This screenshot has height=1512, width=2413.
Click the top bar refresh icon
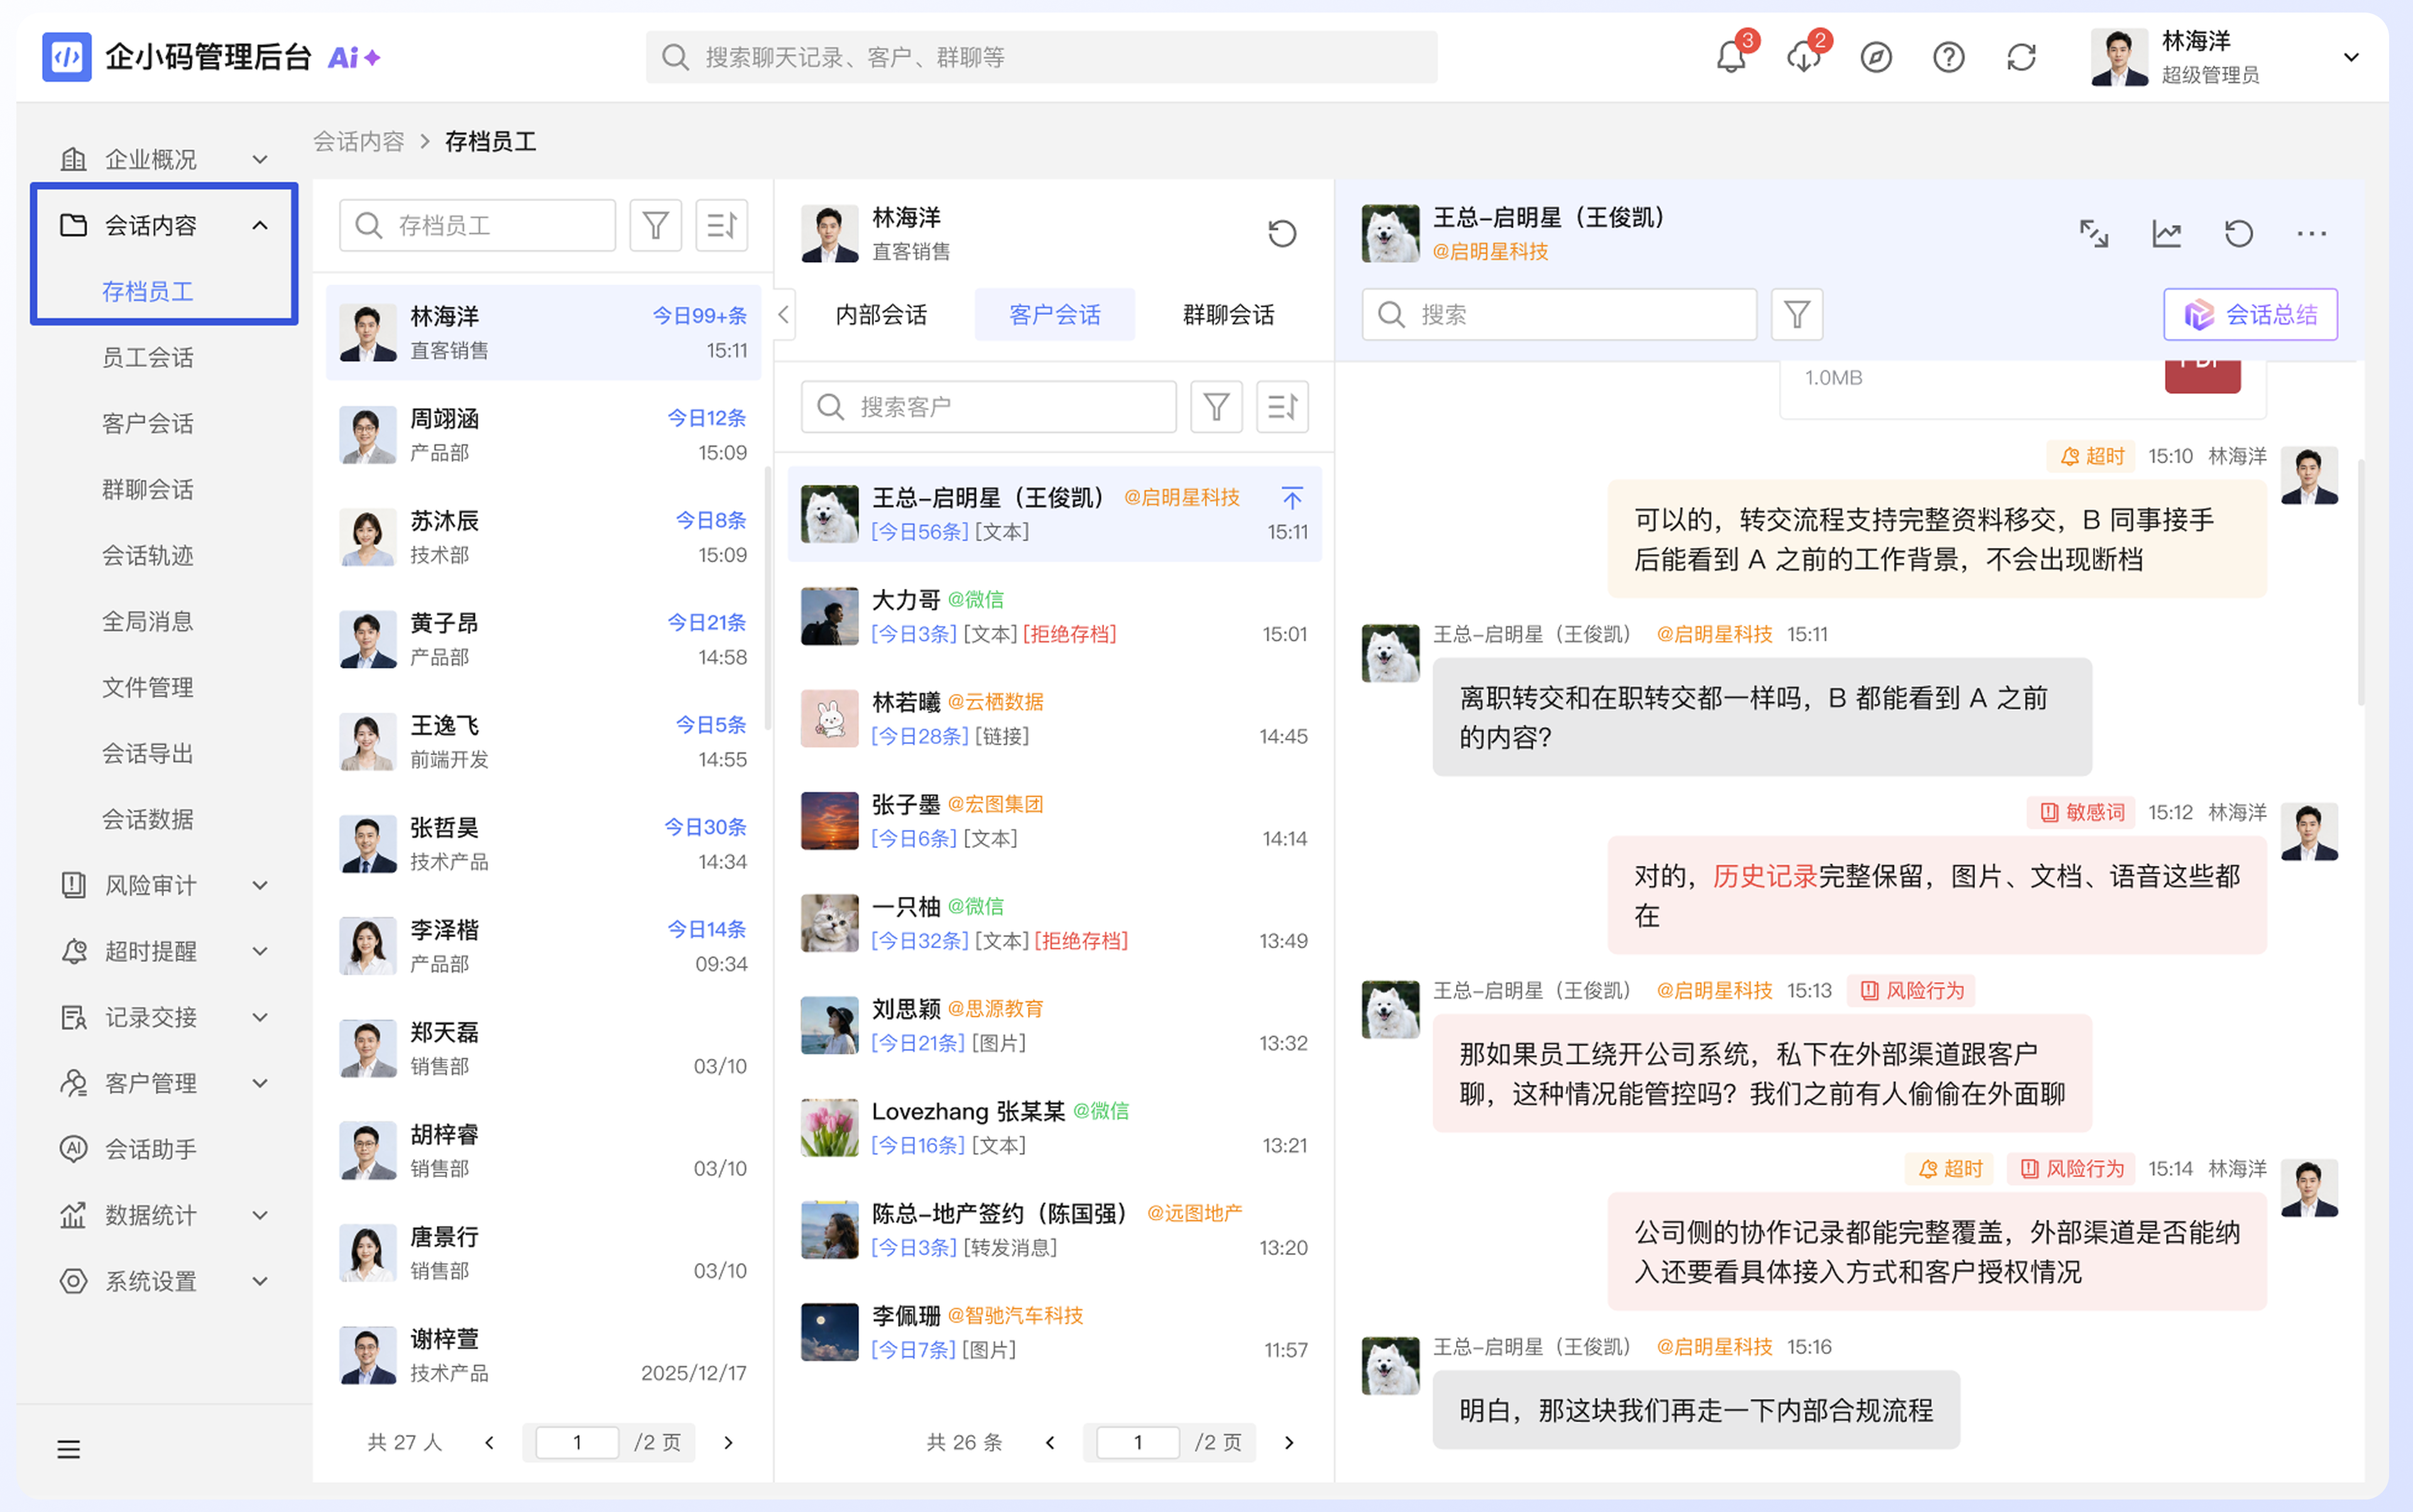[x=2021, y=57]
